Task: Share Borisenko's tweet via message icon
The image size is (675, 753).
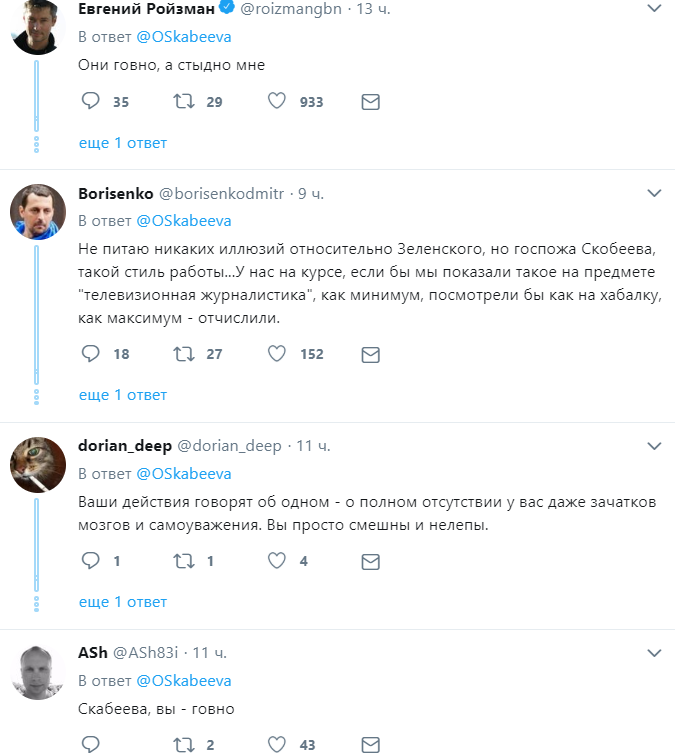Action: tap(370, 354)
